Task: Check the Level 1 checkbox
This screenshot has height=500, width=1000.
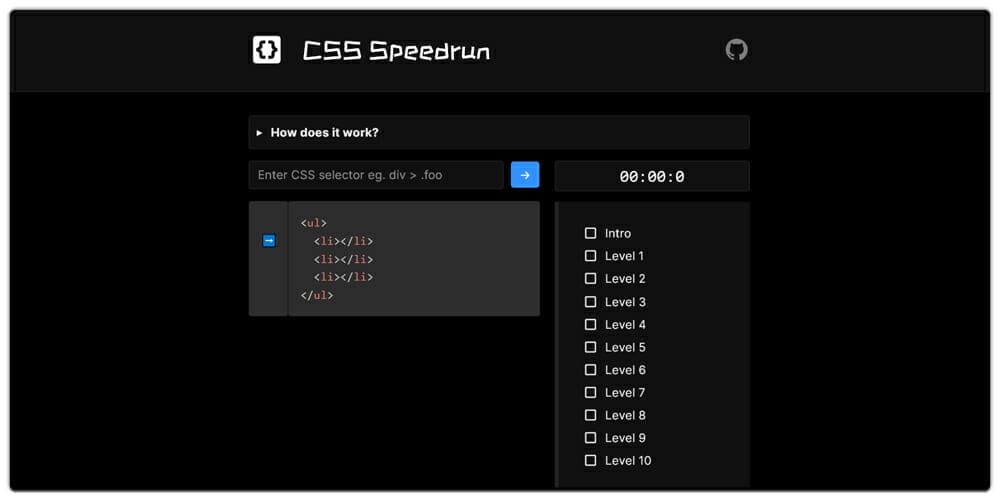Action: 591,256
